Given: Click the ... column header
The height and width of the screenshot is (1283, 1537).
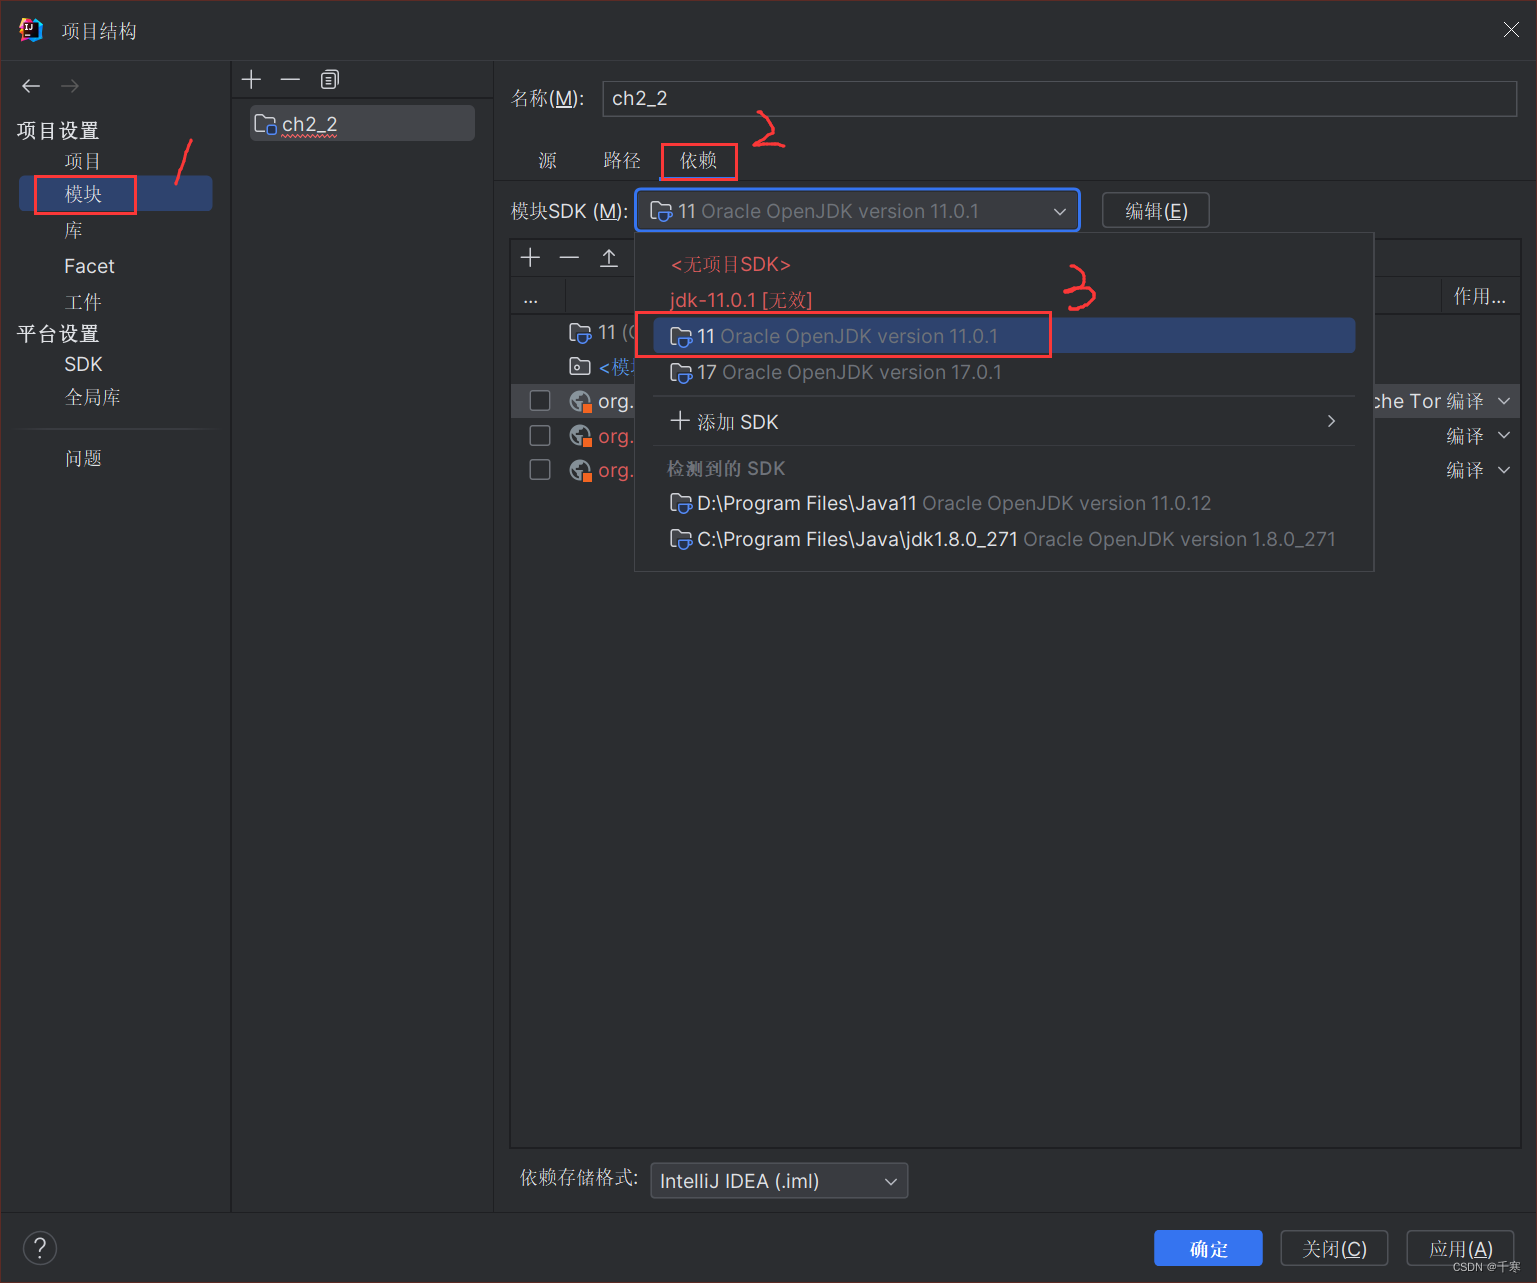Looking at the screenshot, I should (x=537, y=296).
